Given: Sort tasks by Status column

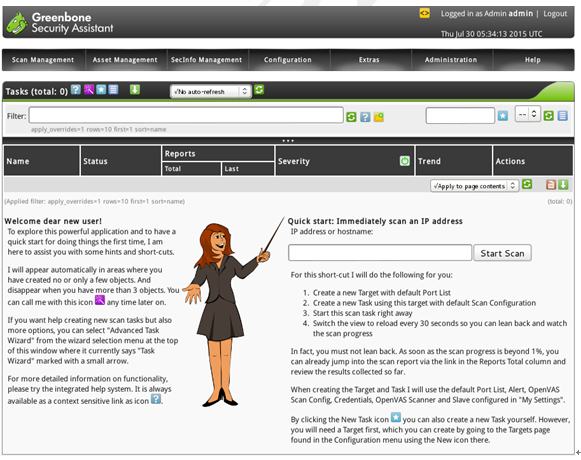Looking at the screenshot, I should click(95, 161).
